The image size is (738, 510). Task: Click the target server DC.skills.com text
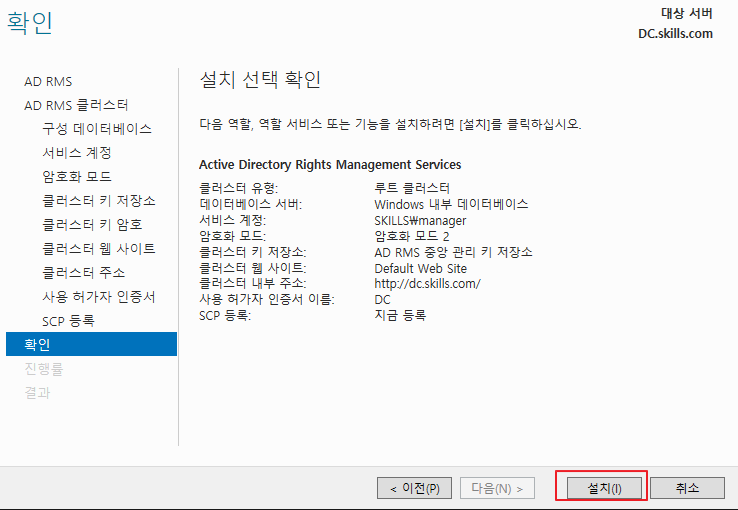click(675, 34)
